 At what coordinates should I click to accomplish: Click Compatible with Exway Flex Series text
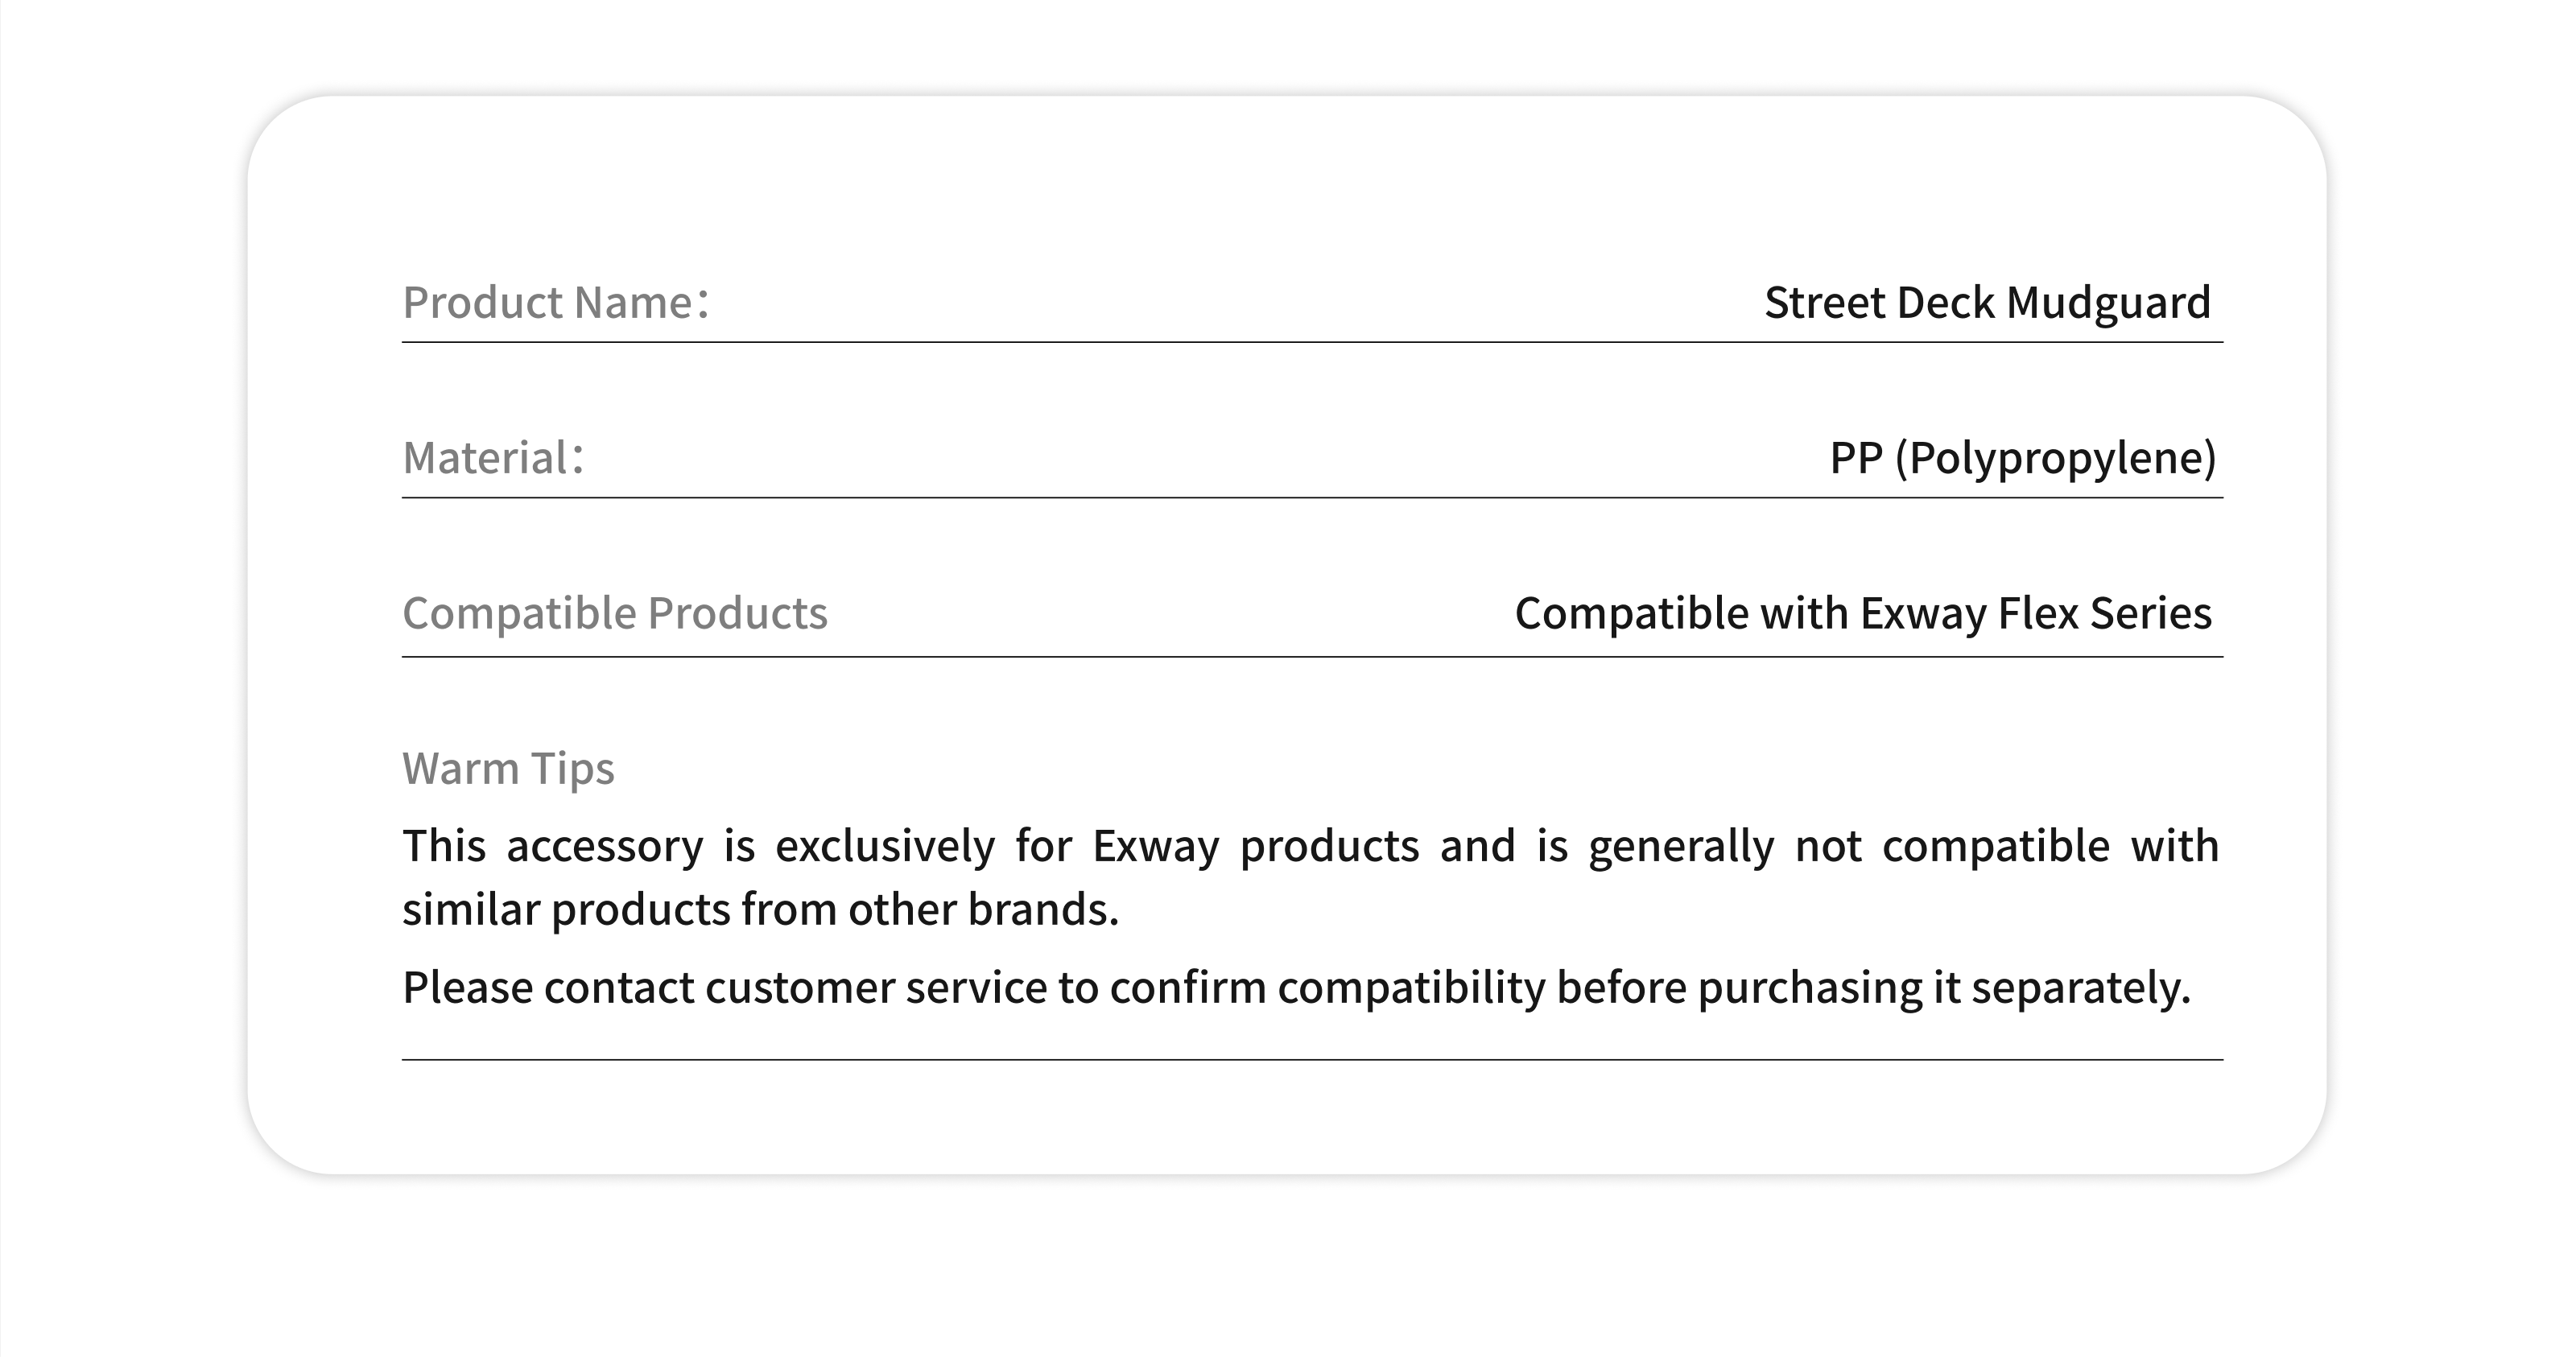(x=1862, y=612)
